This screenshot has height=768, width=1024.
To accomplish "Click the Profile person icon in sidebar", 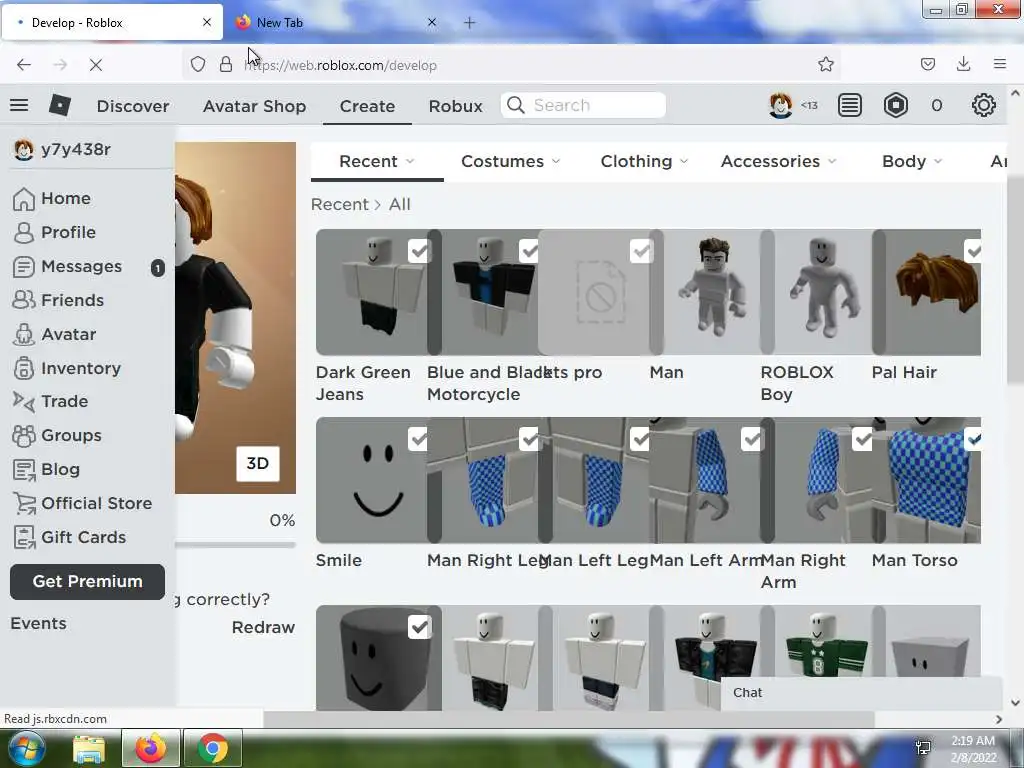I will click(24, 232).
